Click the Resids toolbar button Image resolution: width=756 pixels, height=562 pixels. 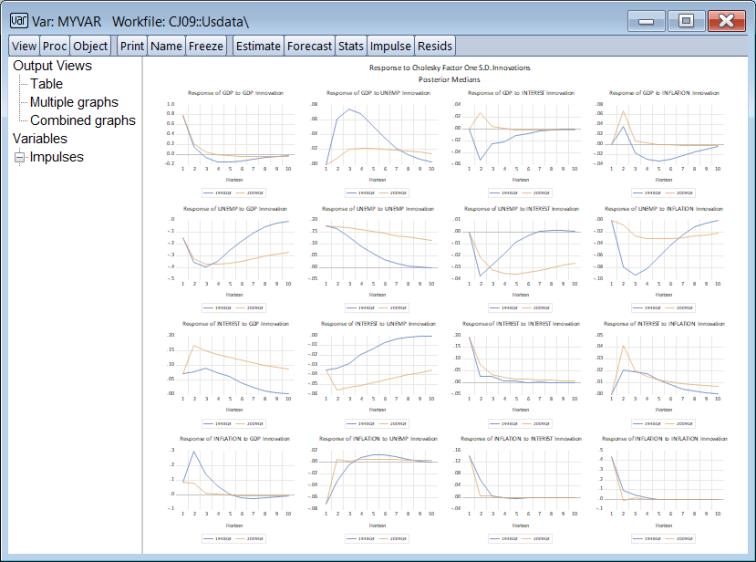(x=435, y=46)
